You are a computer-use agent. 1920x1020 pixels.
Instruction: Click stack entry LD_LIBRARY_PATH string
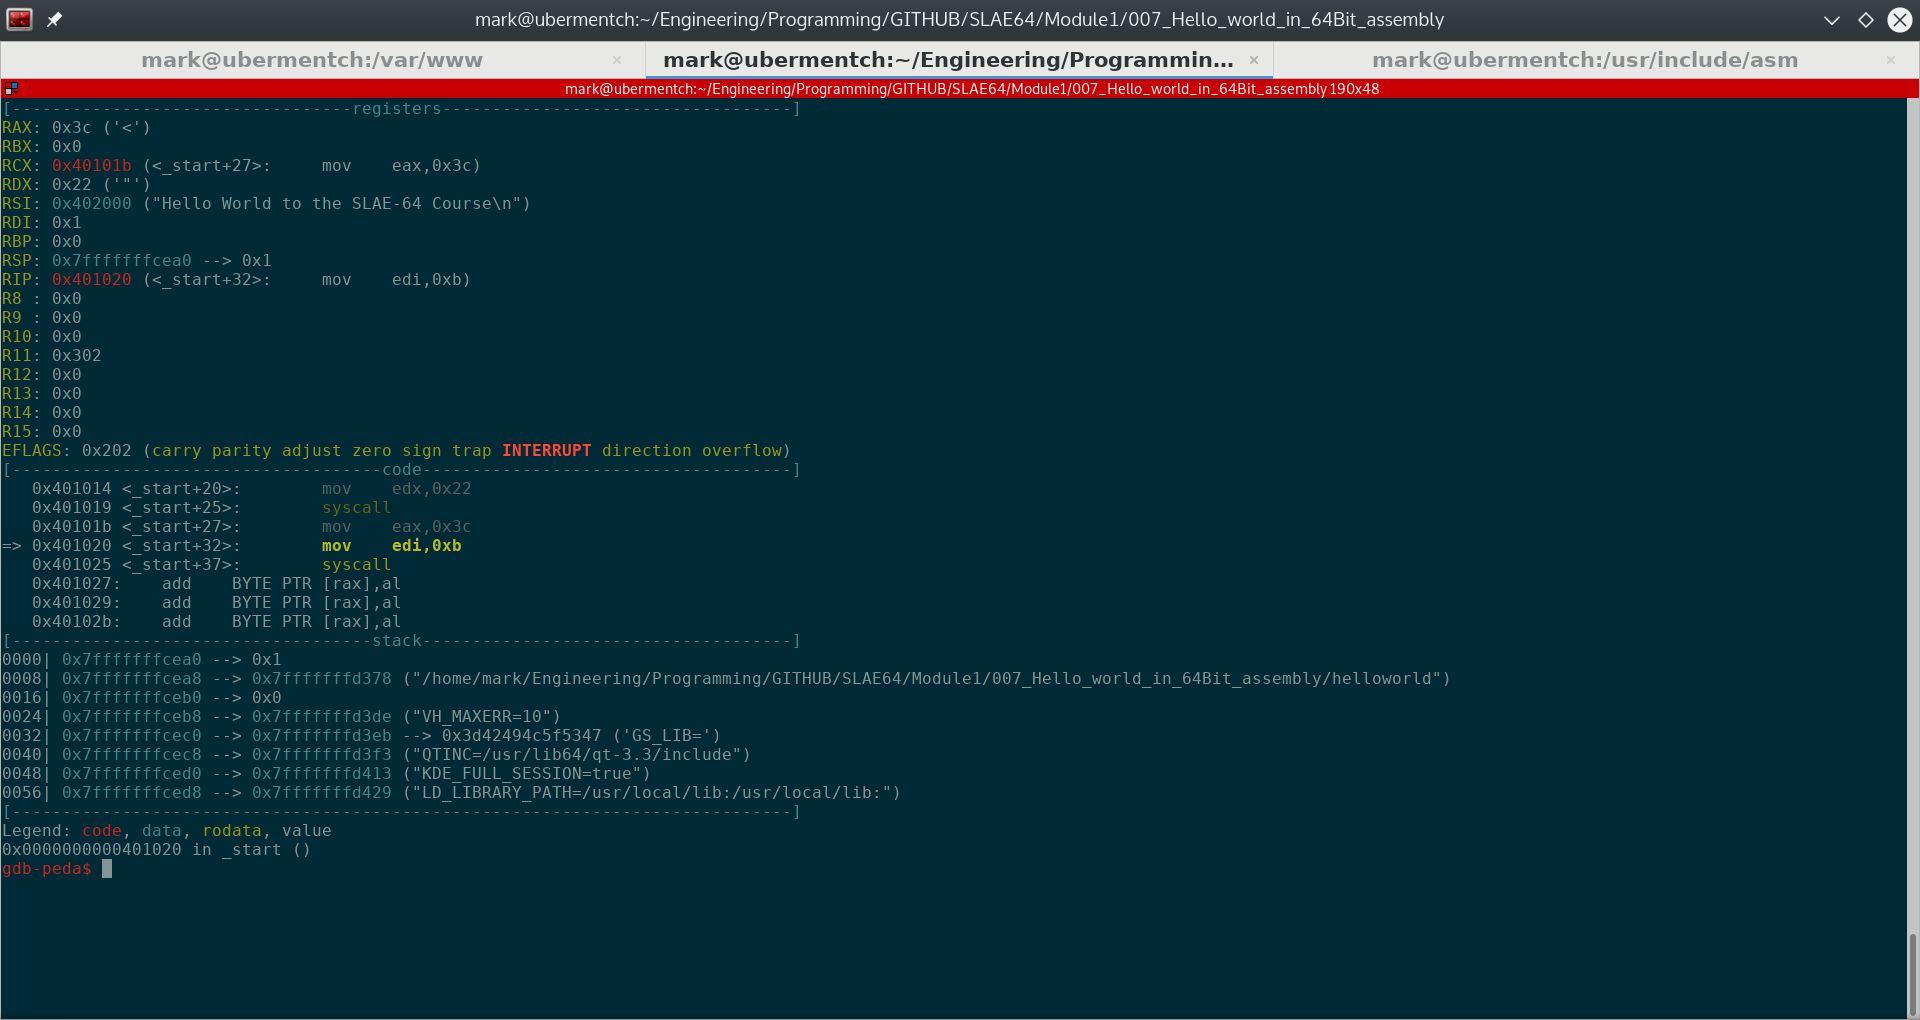pos(652,793)
